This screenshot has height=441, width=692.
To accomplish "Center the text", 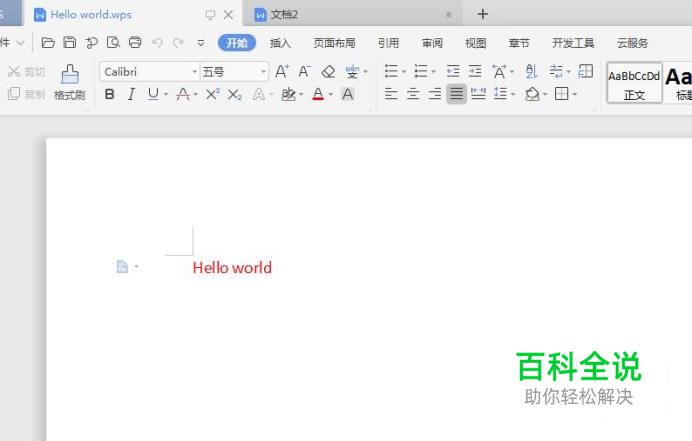I will tap(413, 94).
